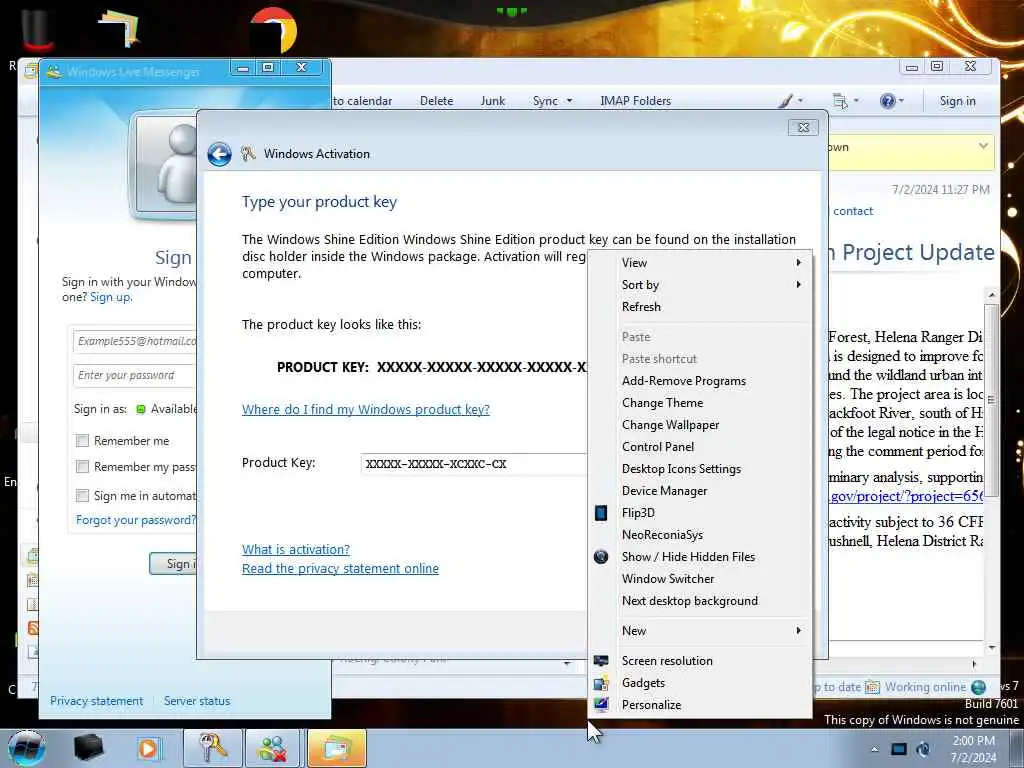
Task: Open the Chrome desktop icon
Action: 274,30
